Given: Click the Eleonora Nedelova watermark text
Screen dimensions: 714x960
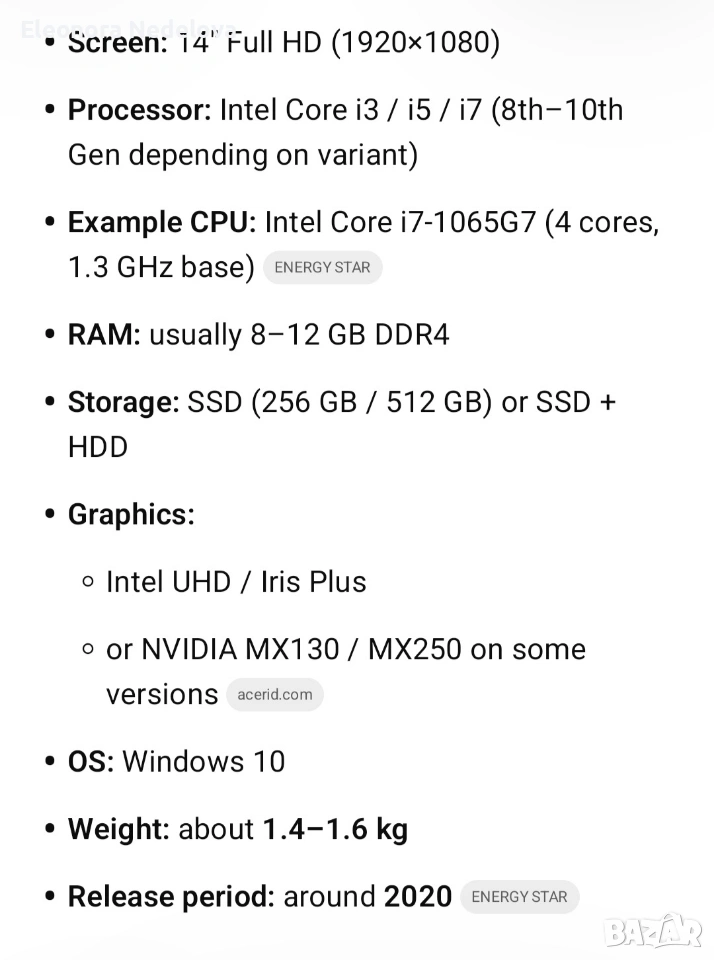Looking at the screenshot, I should click(128, 28).
